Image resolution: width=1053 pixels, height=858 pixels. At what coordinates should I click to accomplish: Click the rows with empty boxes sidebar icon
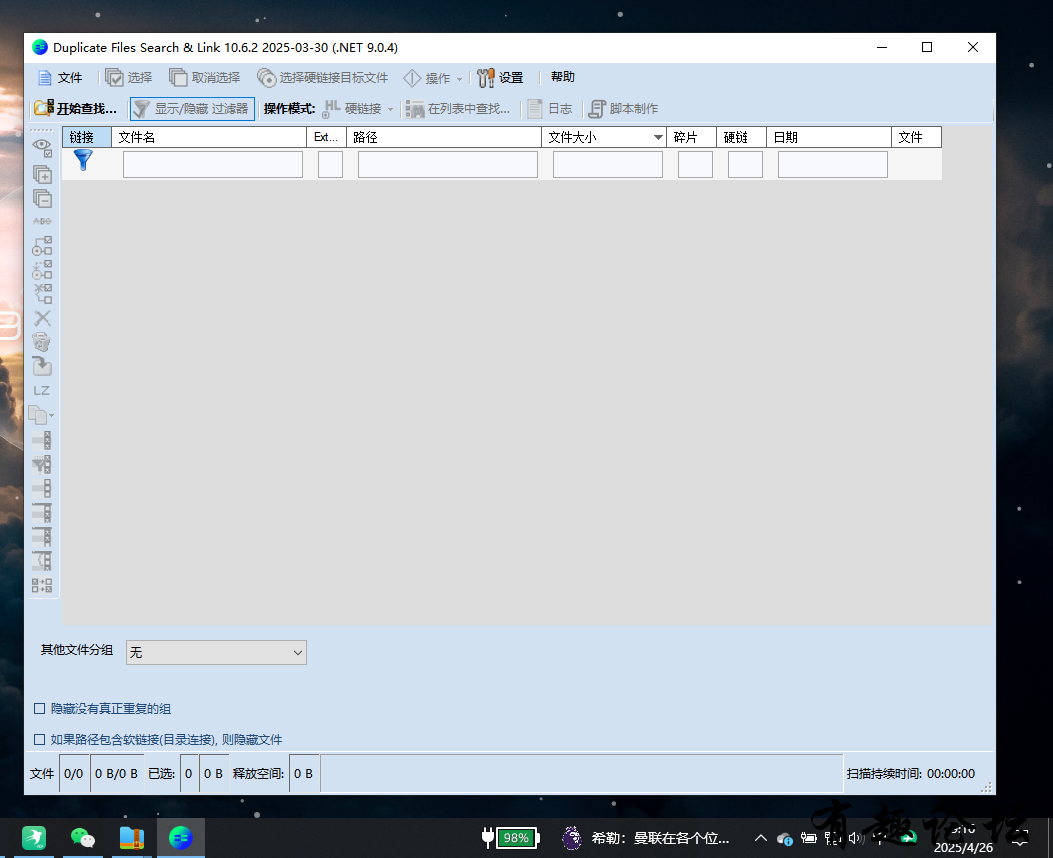pyautogui.click(x=42, y=488)
